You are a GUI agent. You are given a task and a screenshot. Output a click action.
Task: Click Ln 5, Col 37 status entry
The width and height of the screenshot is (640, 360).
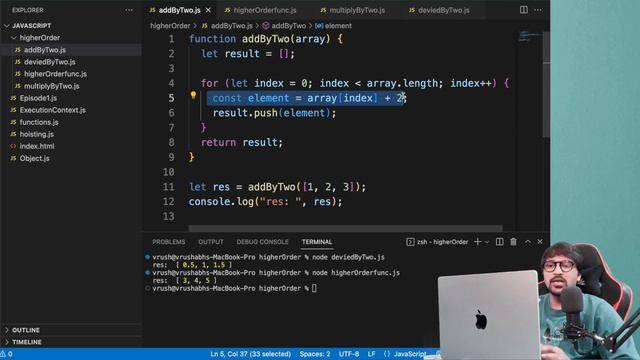click(x=251, y=354)
